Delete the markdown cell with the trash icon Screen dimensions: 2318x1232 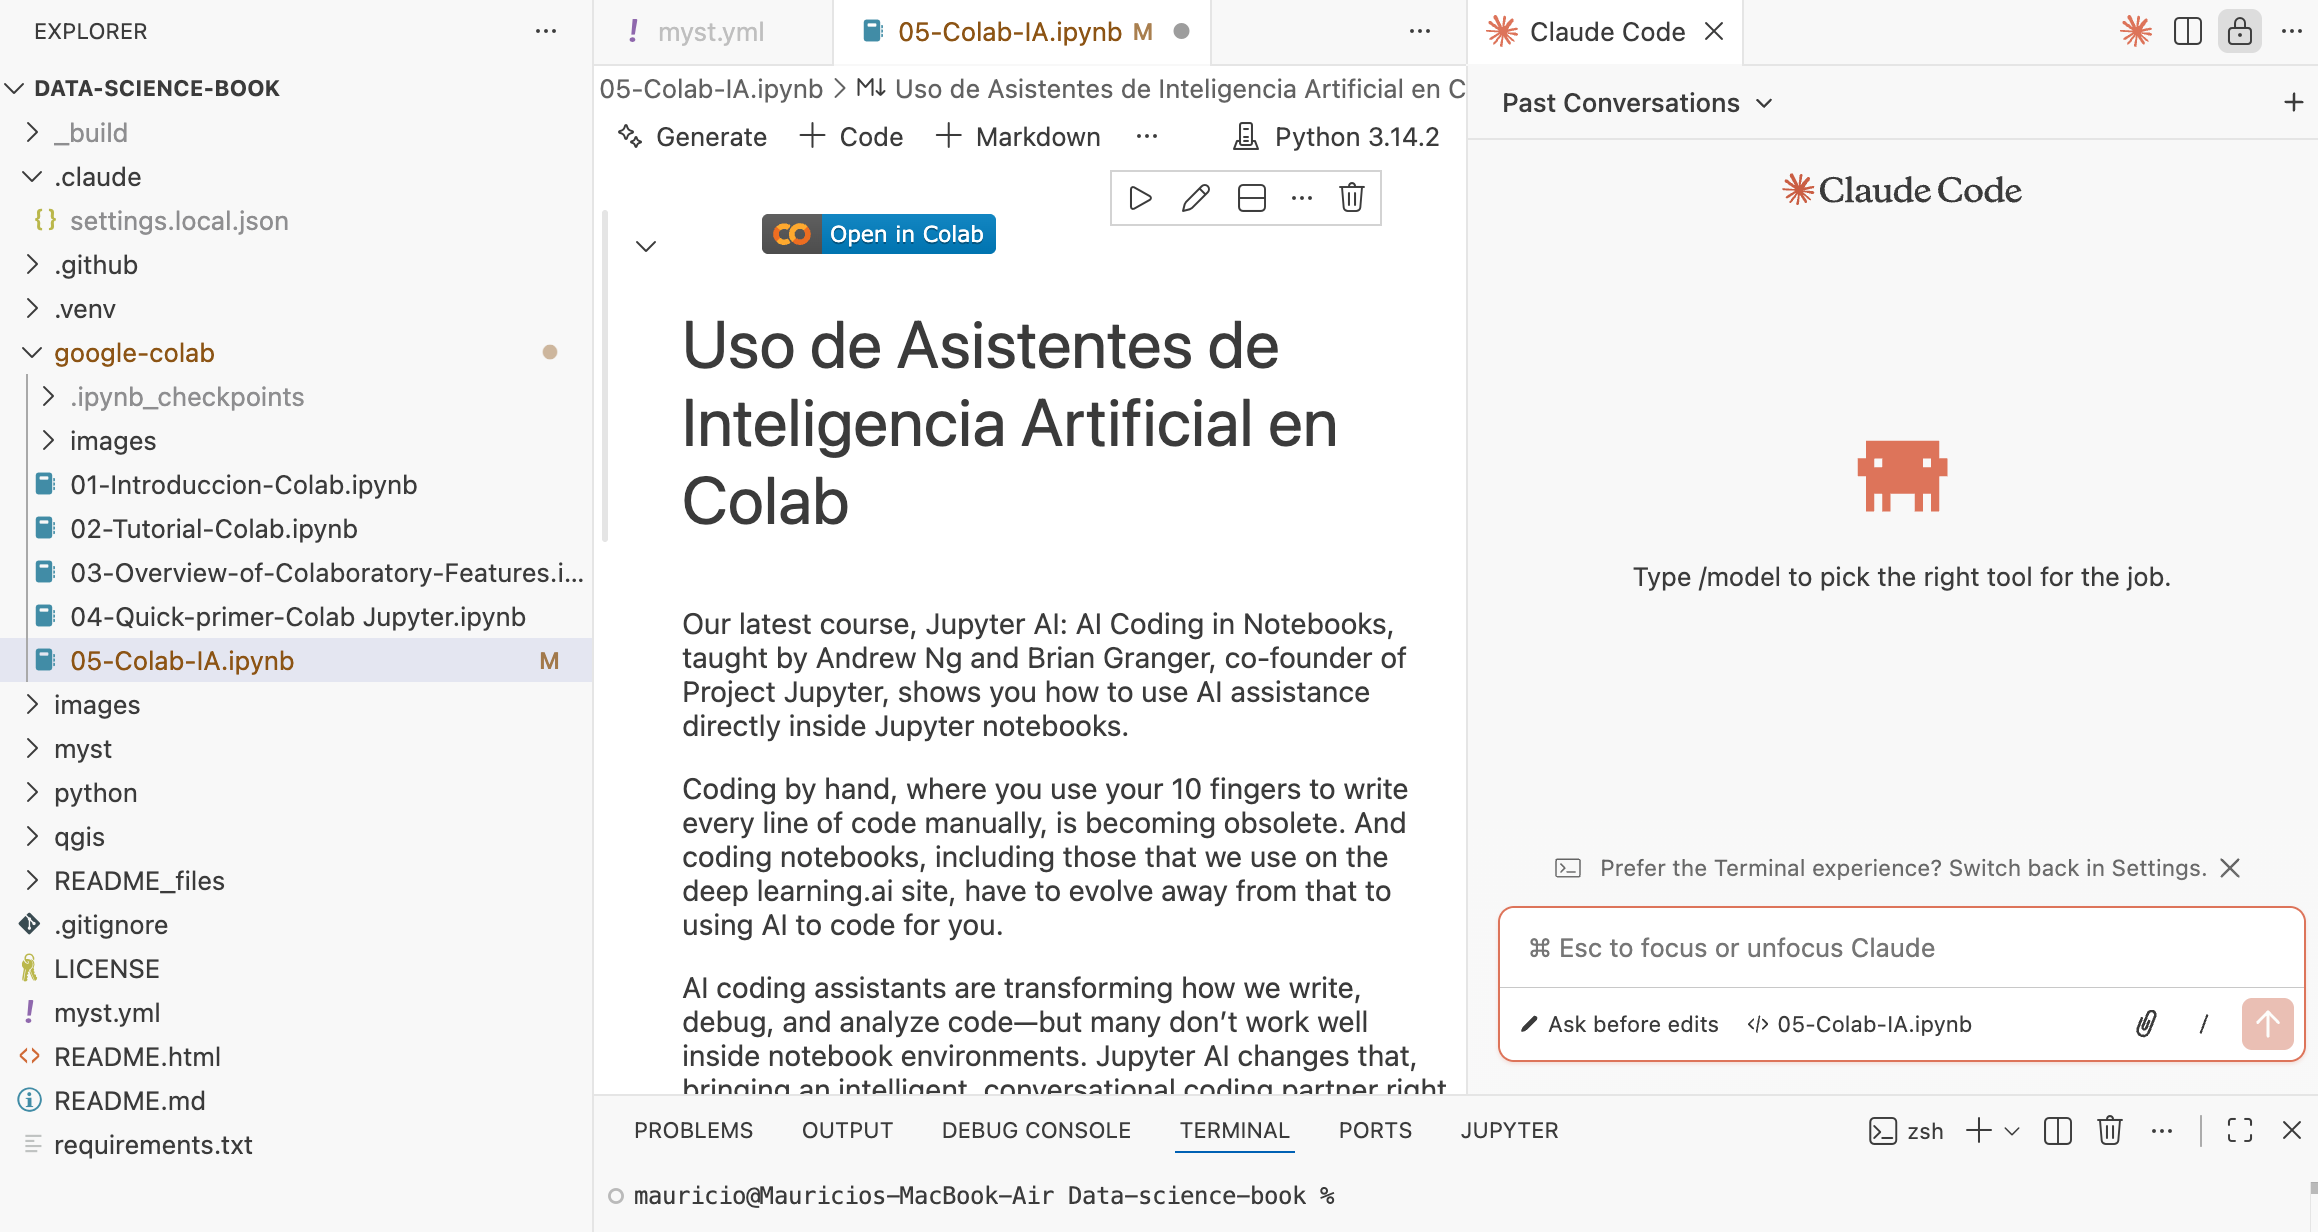pos(1351,198)
